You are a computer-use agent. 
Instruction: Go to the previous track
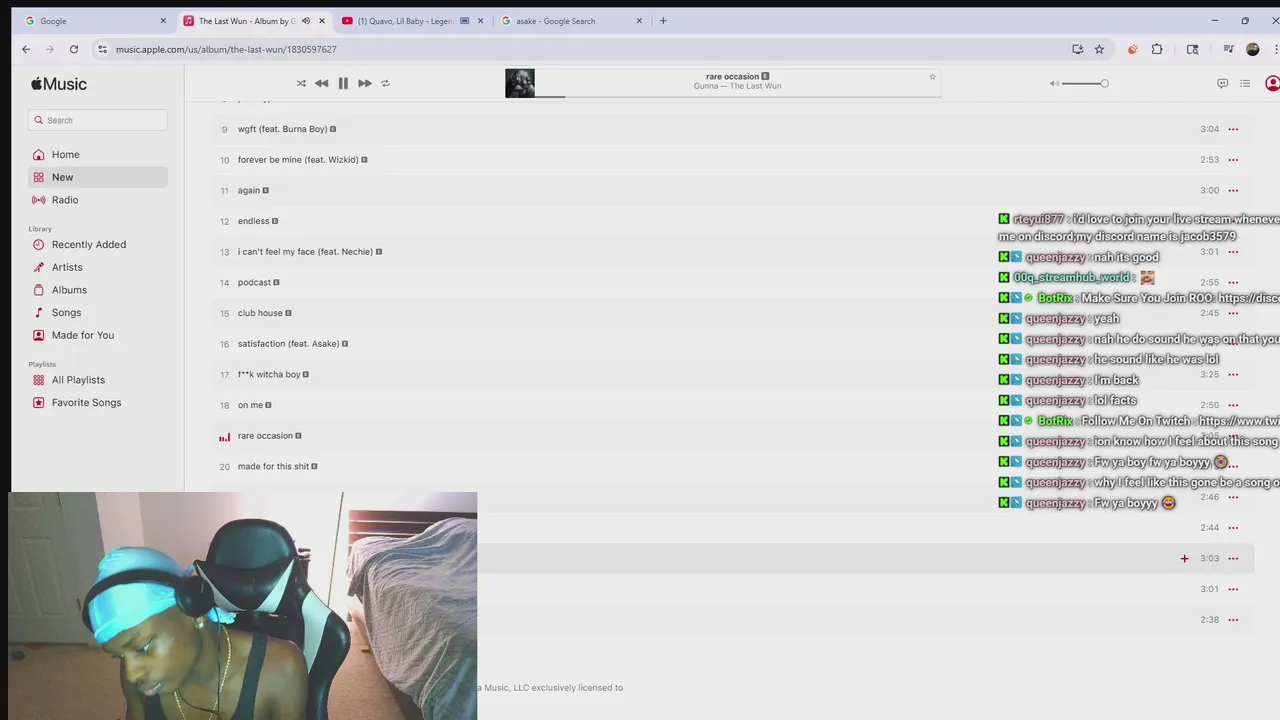(x=321, y=83)
